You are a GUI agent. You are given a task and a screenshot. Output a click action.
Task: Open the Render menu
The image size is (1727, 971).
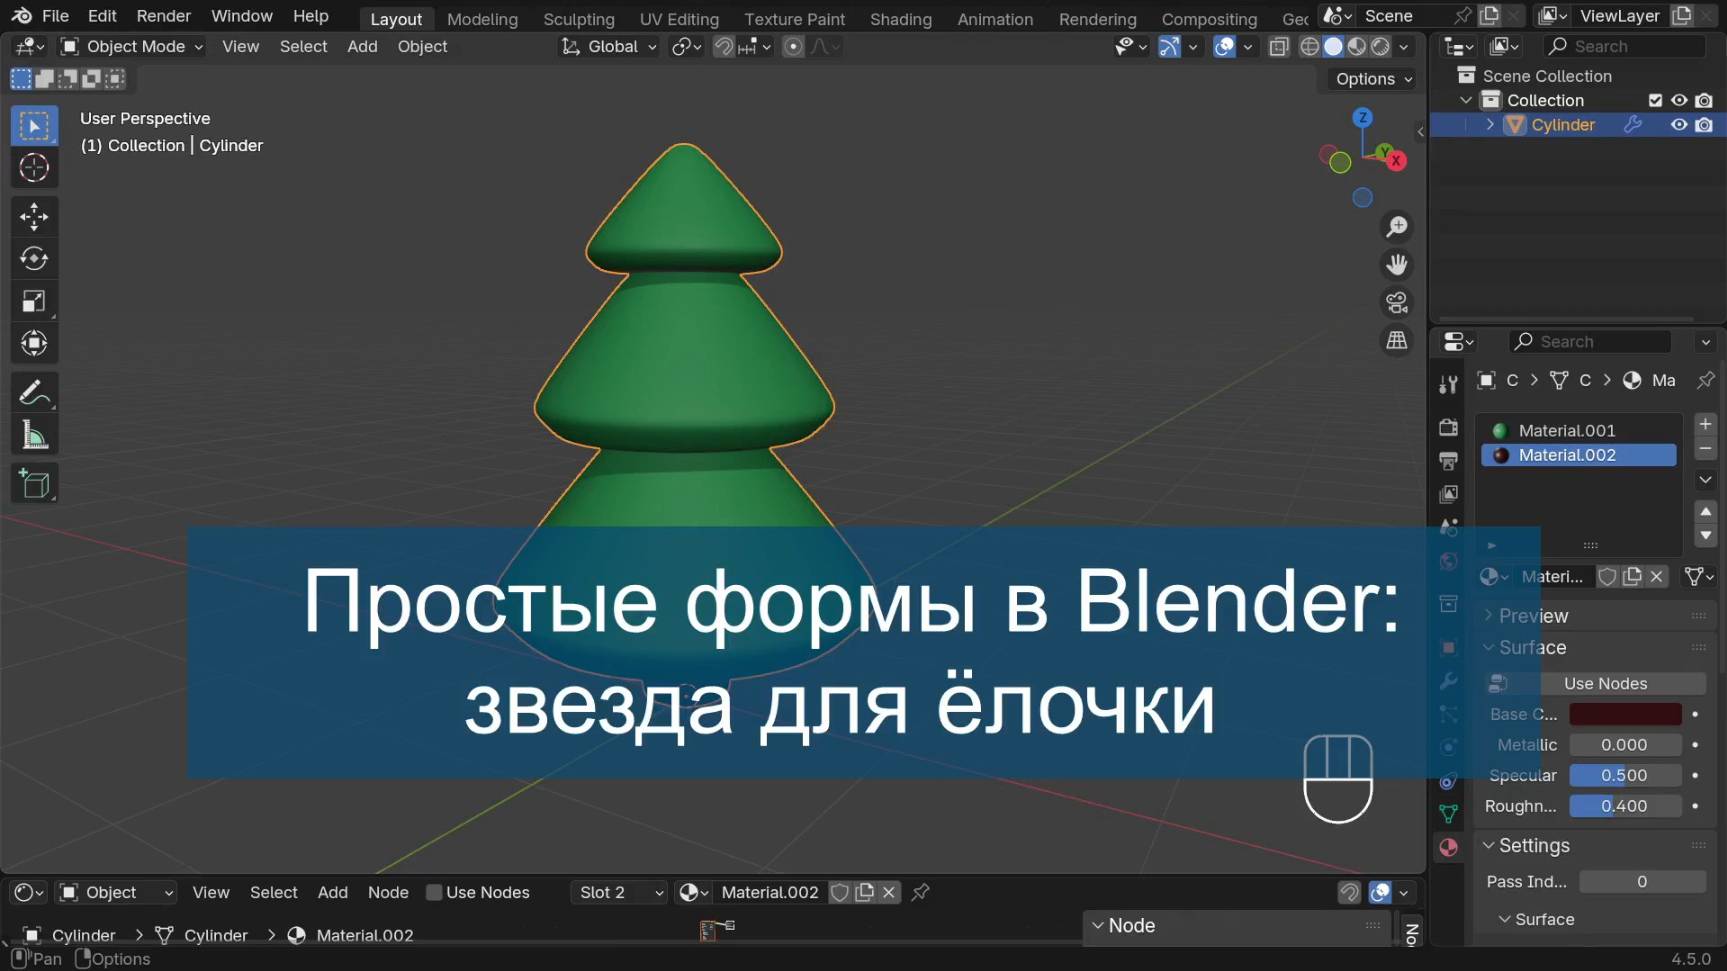click(x=163, y=16)
